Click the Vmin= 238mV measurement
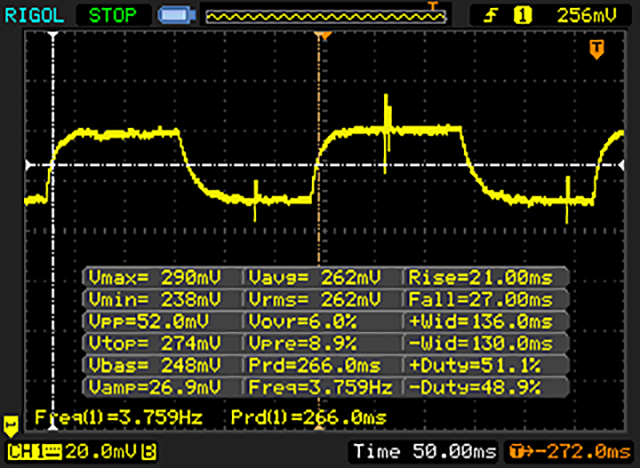This screenshot has width=640, height=468. coord(155,300)
